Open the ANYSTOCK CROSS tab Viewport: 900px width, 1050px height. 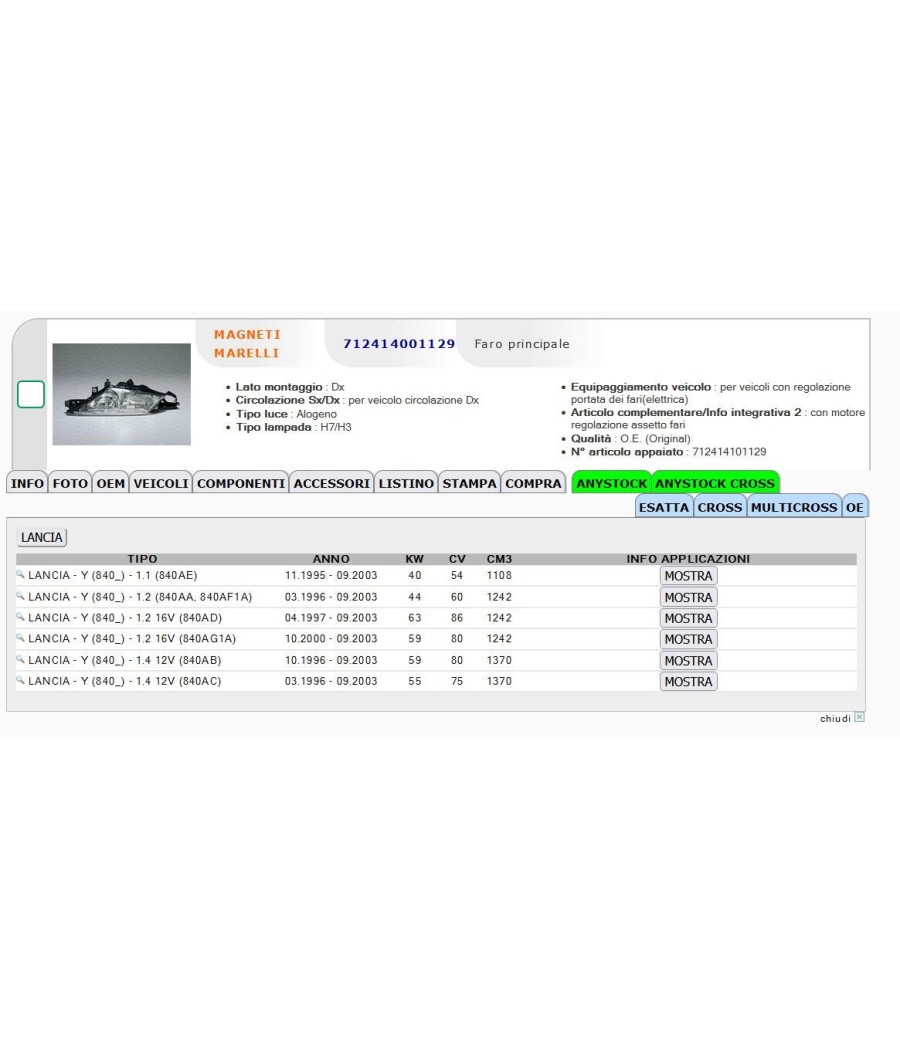click(x=715, y=483)
